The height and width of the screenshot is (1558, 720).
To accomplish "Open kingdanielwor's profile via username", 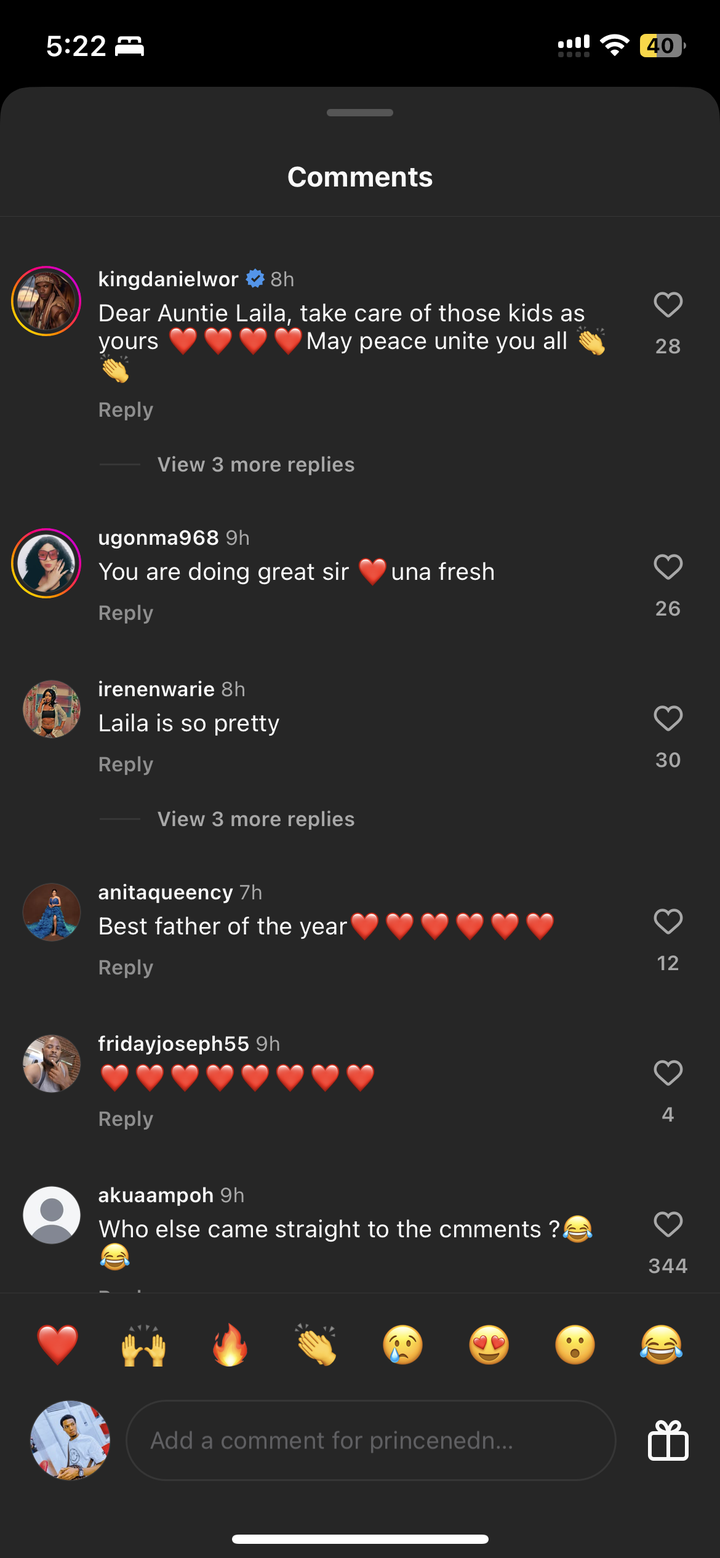I will [x=168, y=279].
